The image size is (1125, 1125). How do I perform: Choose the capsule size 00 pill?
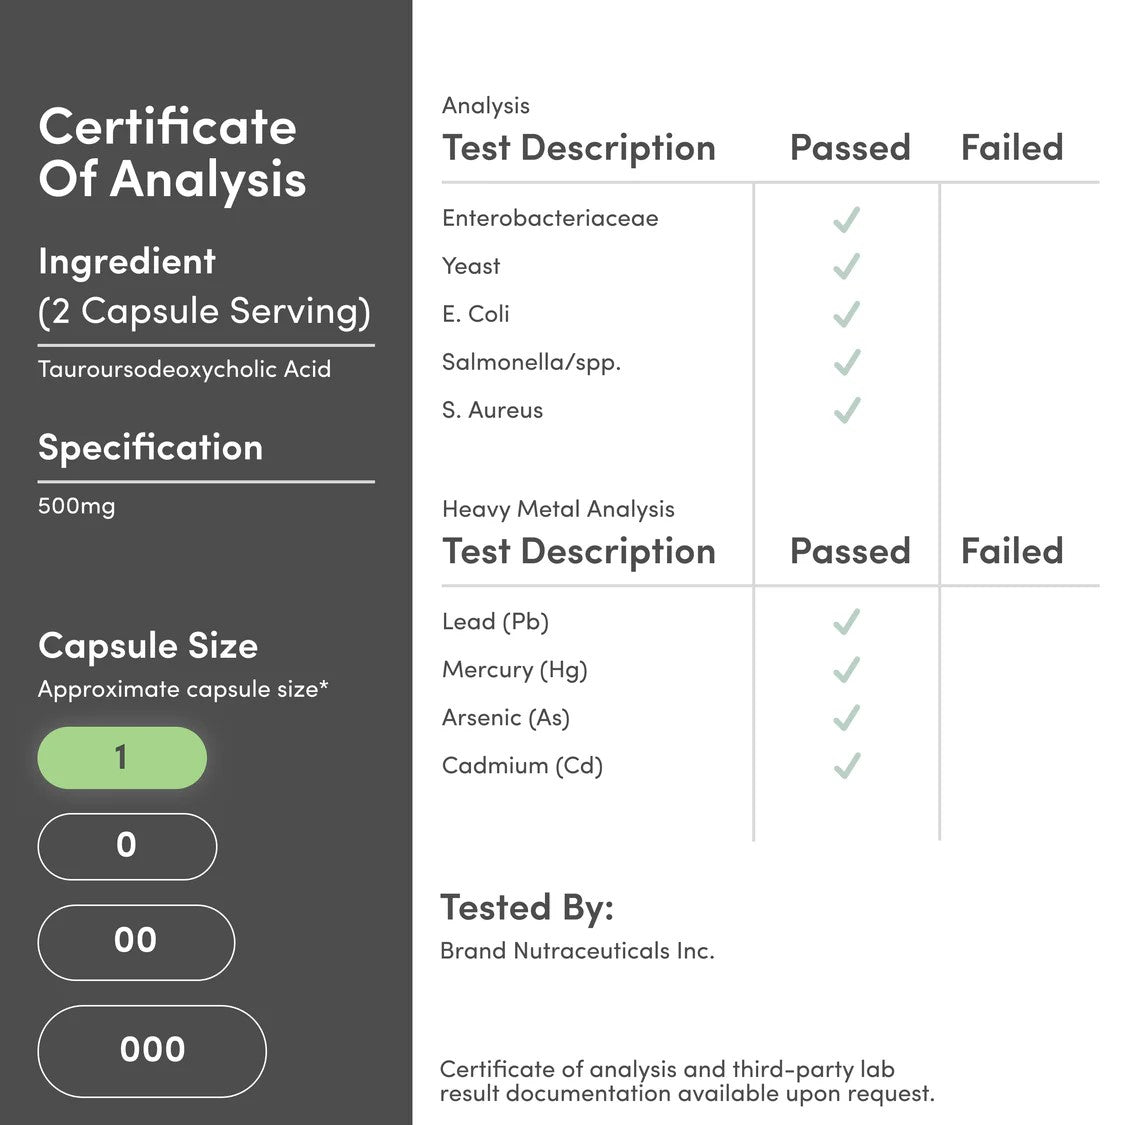(136, 942)
